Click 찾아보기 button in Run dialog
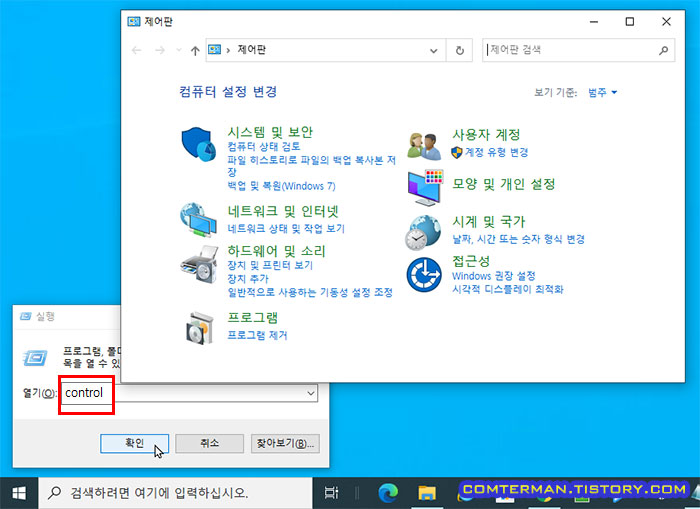 (285, 443)
